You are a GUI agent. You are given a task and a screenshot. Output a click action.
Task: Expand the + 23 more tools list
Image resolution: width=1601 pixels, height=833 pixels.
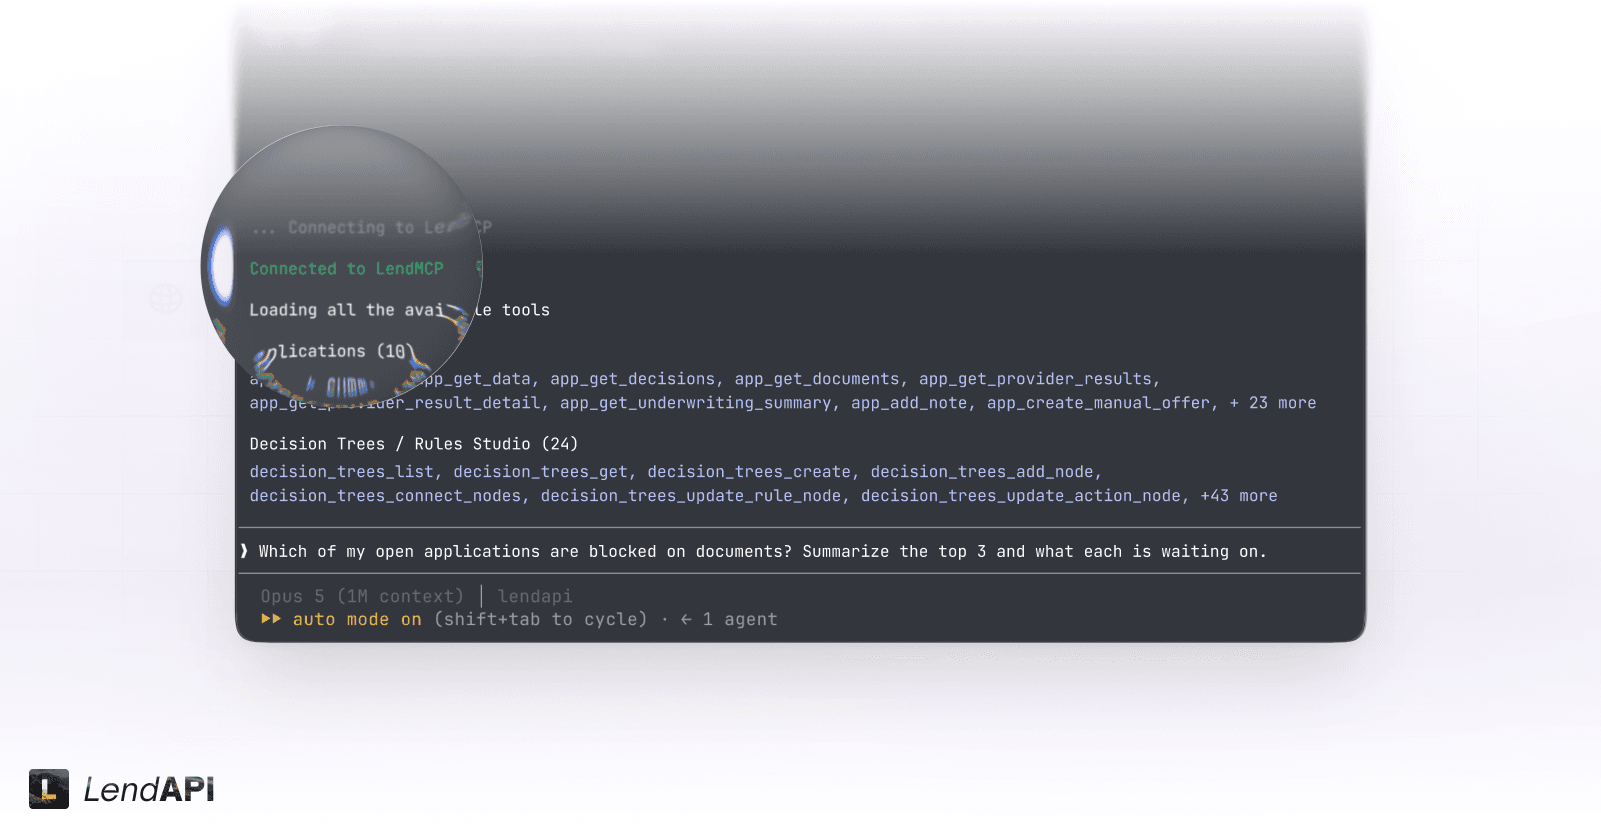click(x=1273, y=403)
